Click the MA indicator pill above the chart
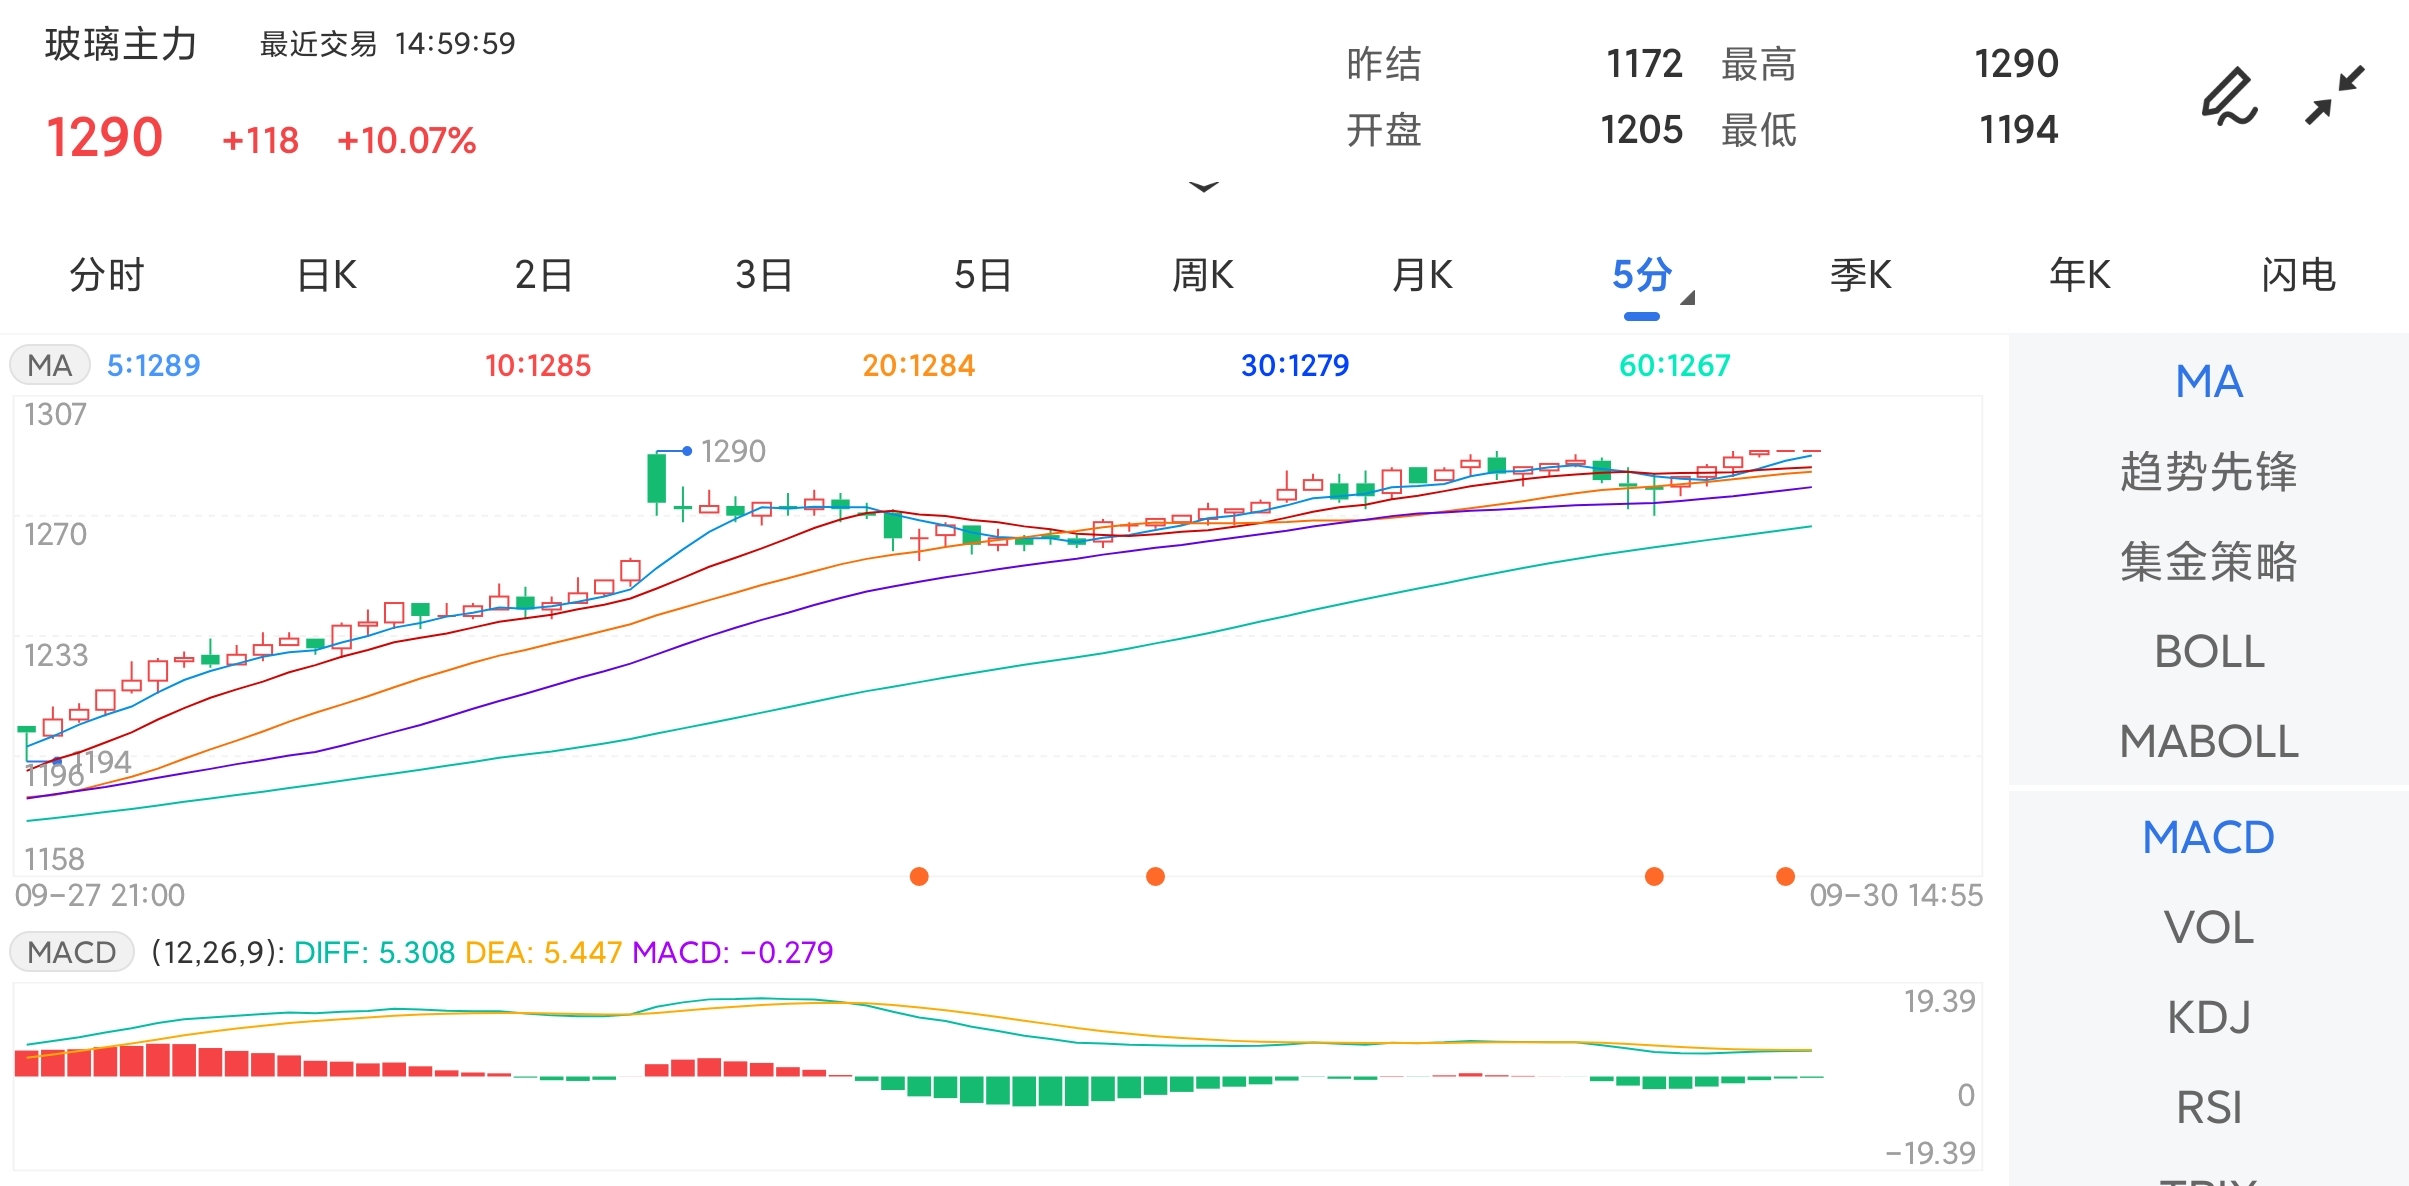Image resolution: width=2409 pixels, height=1186 pixels. [x=50, y=365]
